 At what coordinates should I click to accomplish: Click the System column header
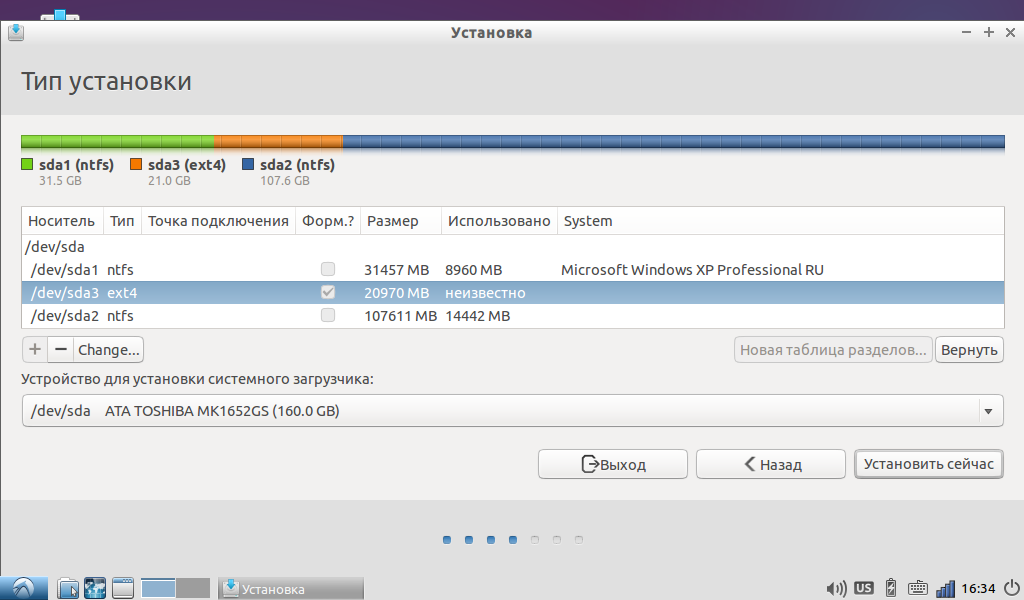point(780,221)
